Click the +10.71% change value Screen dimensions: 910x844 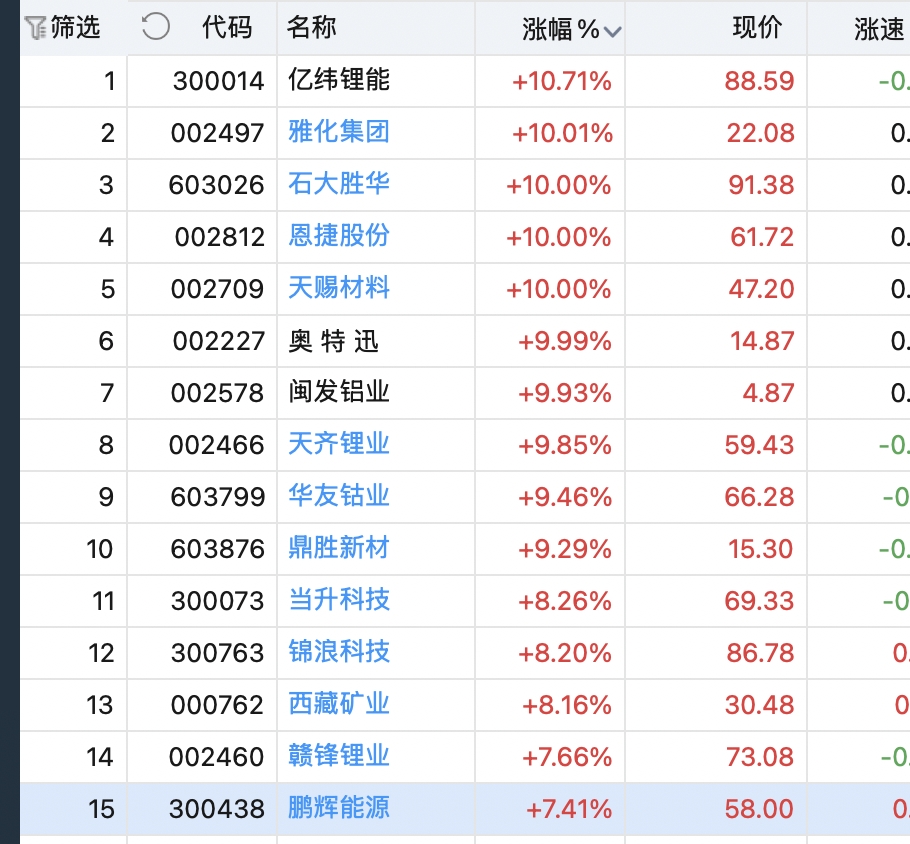(562, 81)
